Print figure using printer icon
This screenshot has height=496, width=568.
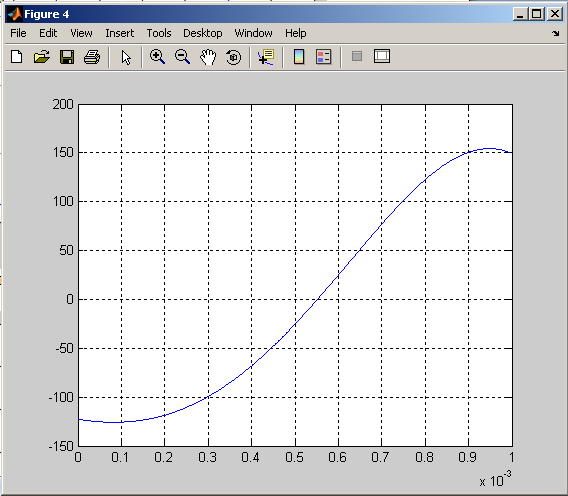click(92, 57)
